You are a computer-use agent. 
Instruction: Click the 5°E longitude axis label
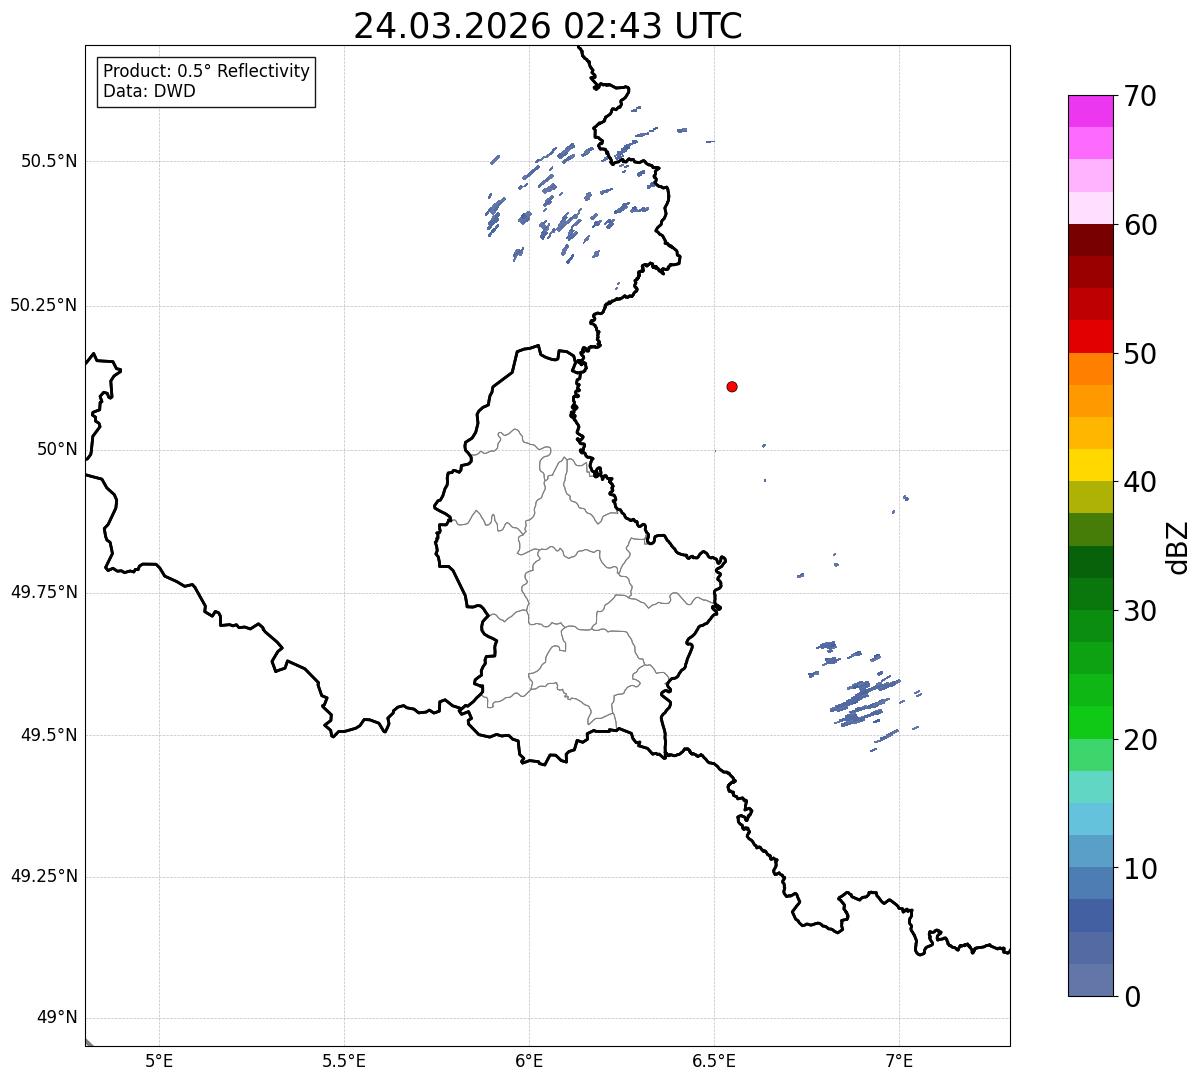pos(160,1060)
